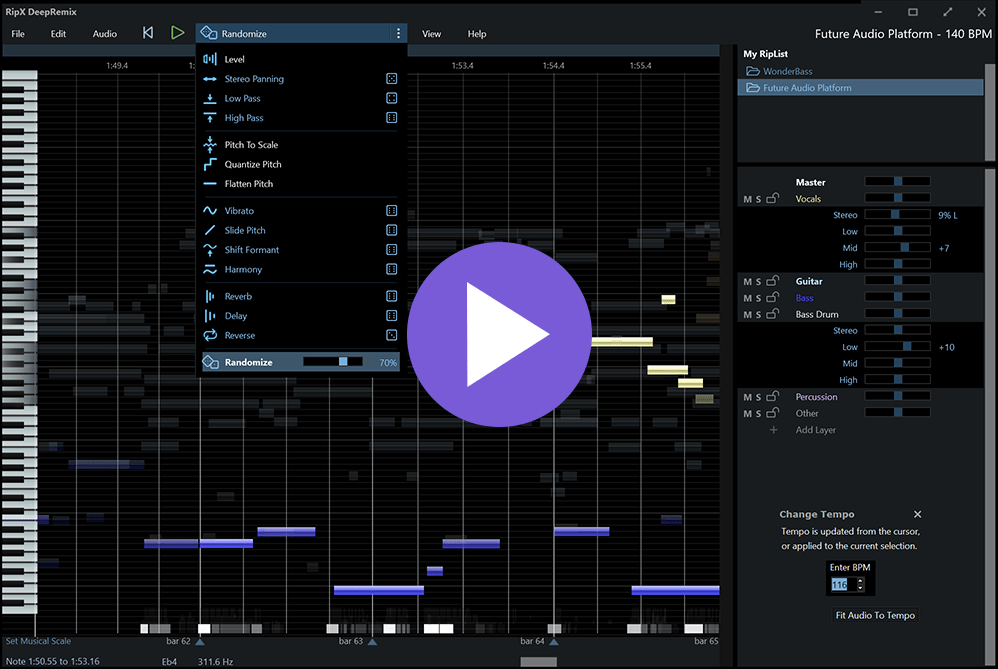
Task: Open the Audio menu
Action: (x=104, y=33)
